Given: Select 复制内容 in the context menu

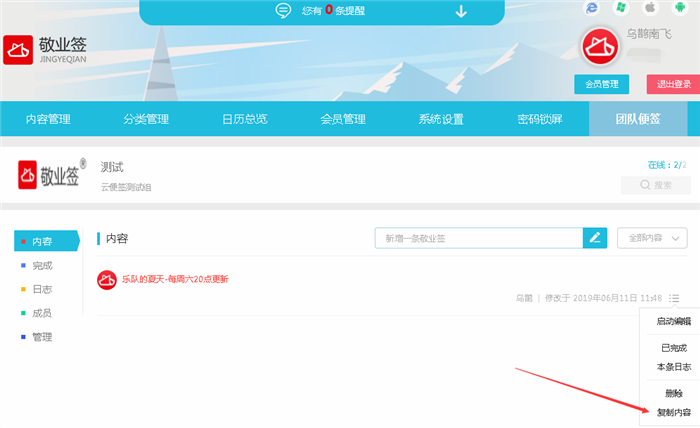Looking at the screenshot, I should point(673,412).
